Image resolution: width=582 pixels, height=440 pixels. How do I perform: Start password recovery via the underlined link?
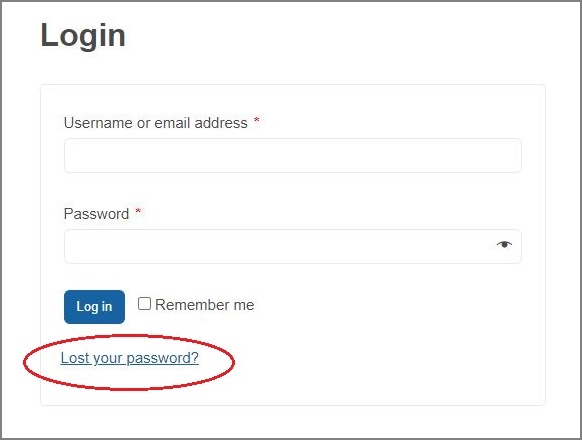coord(130,358)
